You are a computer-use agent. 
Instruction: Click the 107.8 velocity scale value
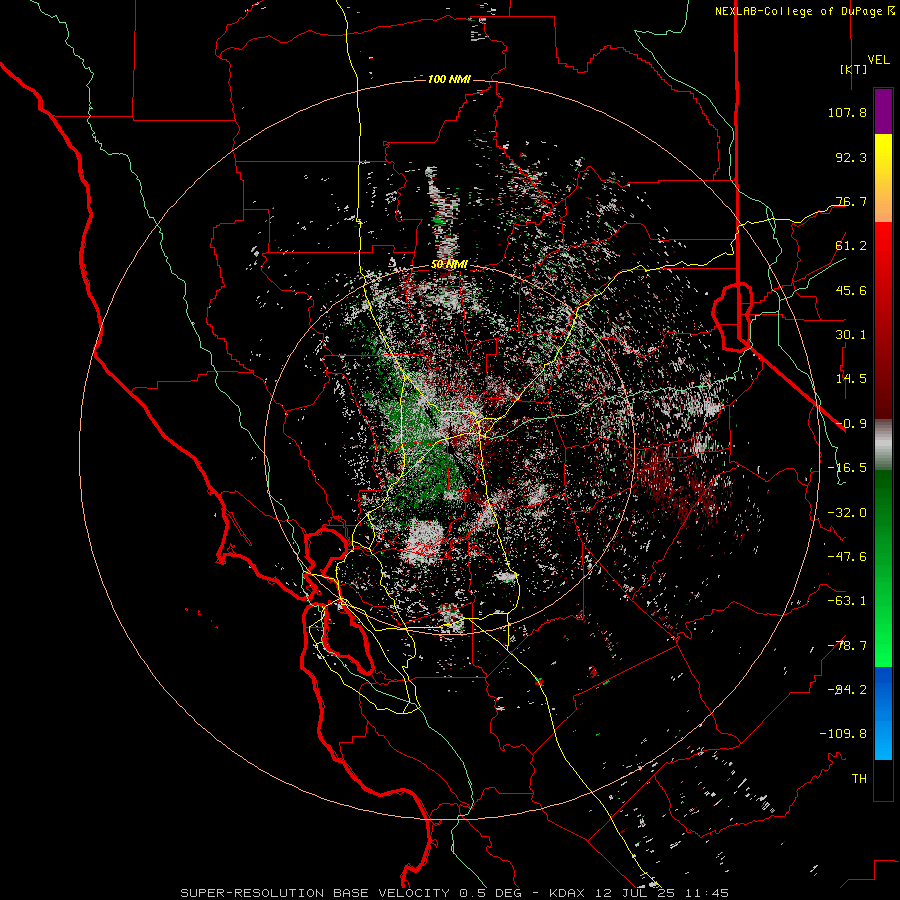point(847,112)
